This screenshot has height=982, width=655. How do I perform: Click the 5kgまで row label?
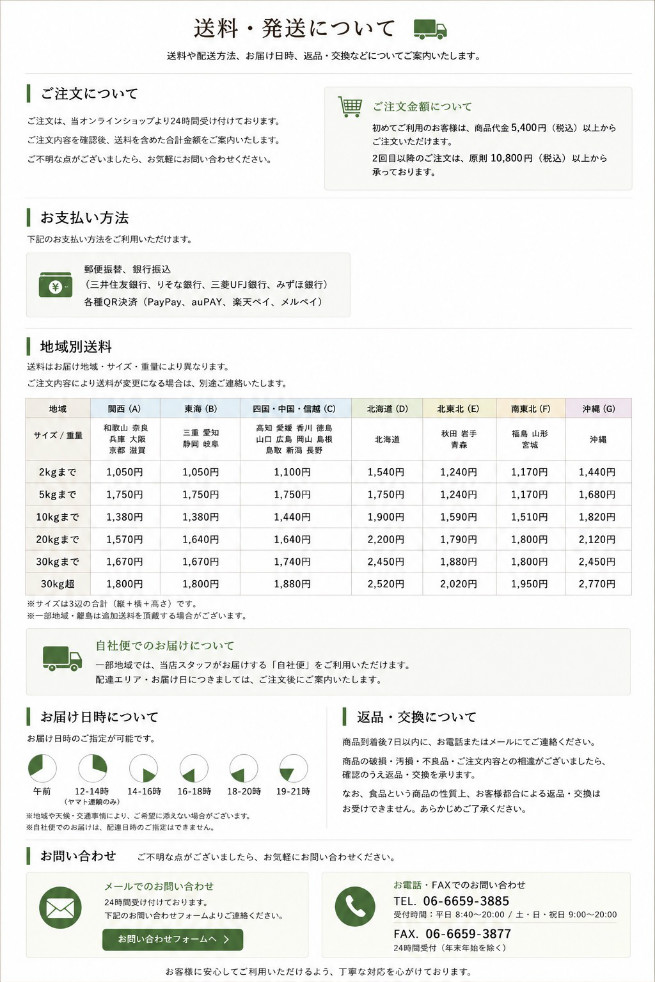point(58,494)
